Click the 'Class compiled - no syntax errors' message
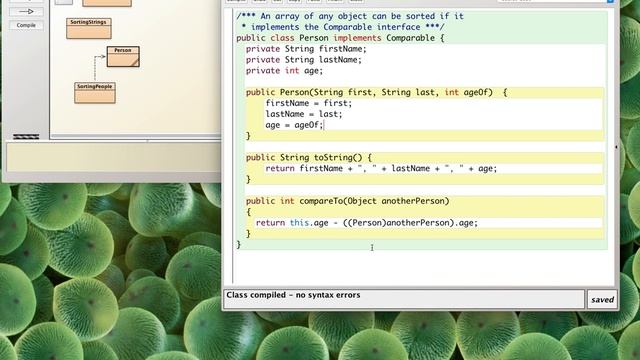 [x=293, y=295]
